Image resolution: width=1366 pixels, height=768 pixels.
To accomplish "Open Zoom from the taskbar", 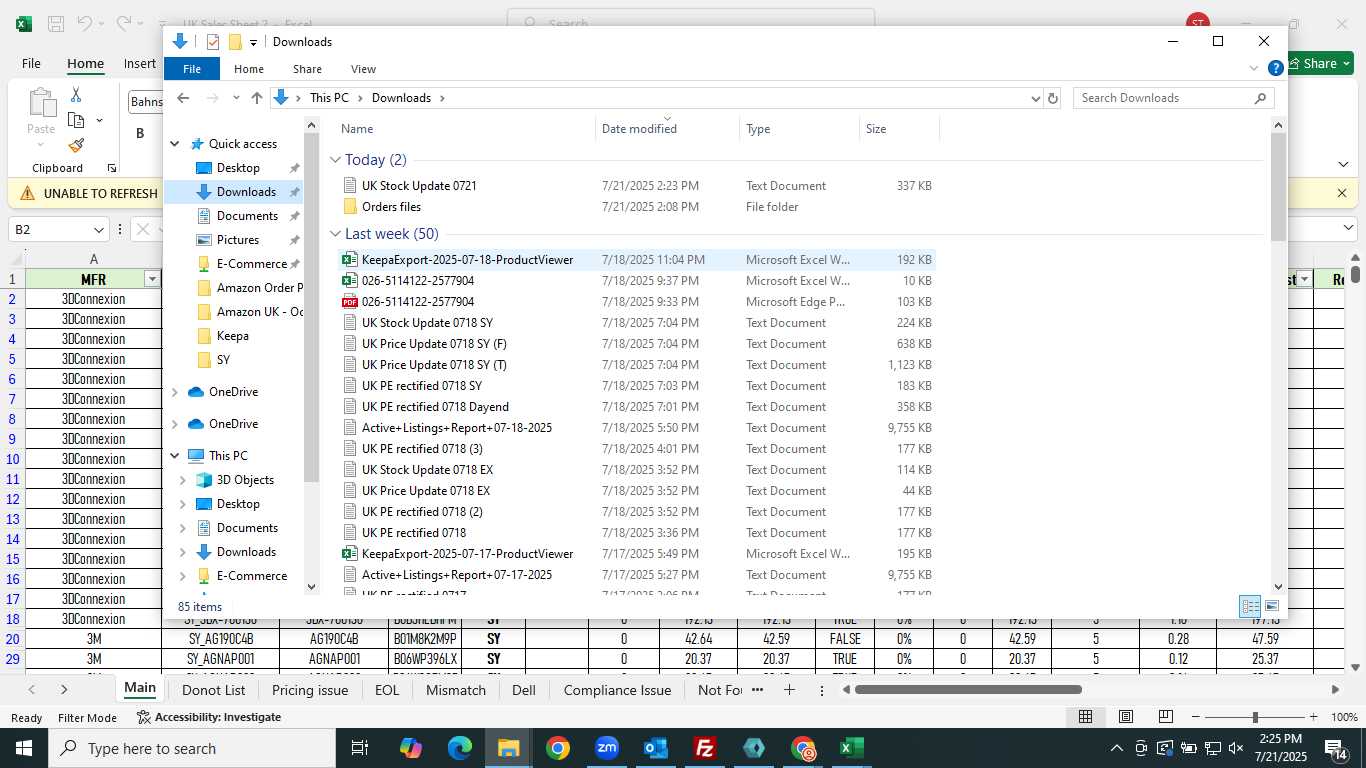I will pyautogui.click(x=607, y=748).
